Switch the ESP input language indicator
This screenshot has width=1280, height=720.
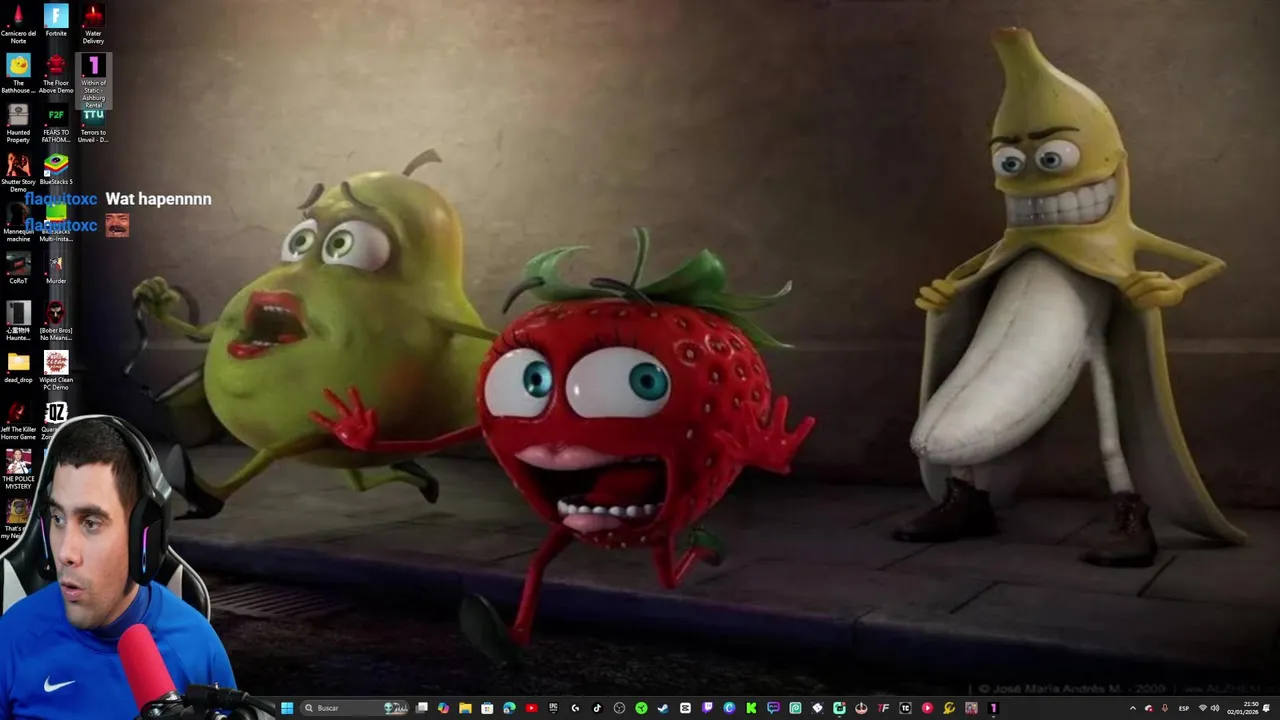coord(1184,708)
